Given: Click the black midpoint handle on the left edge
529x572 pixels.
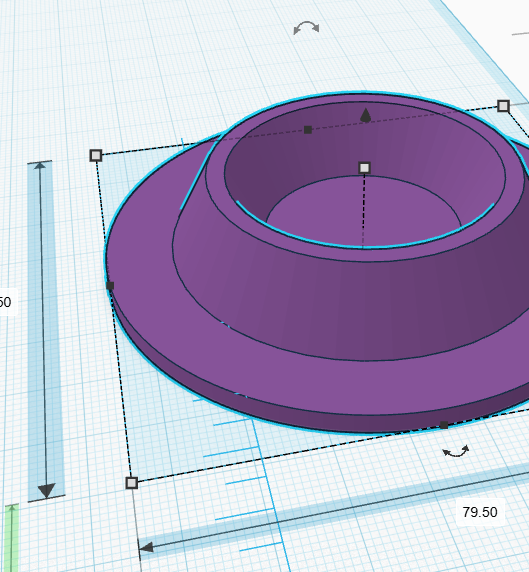Looking at the screenshot, I should pos(110,286).
